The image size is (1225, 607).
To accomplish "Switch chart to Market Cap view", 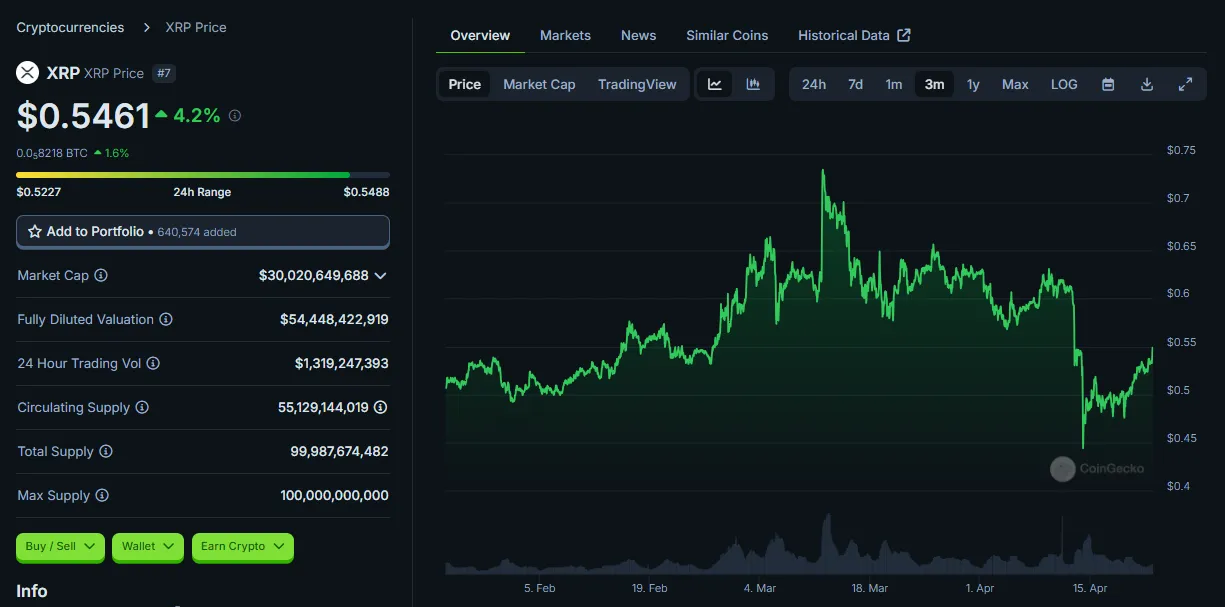I will pos(539,84).
